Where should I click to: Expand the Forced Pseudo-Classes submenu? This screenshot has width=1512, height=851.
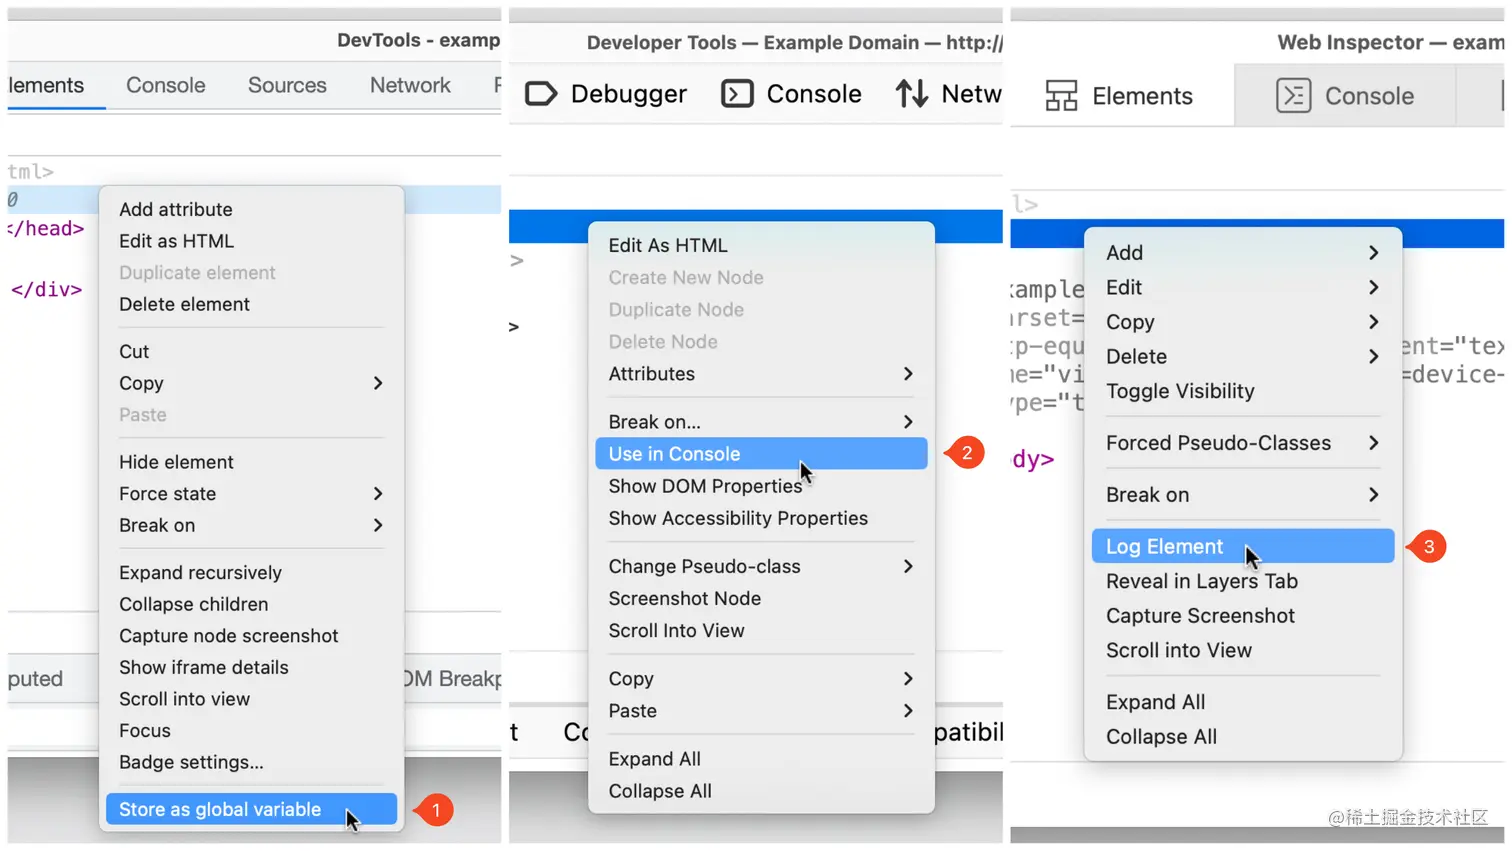pos(1218,443)
